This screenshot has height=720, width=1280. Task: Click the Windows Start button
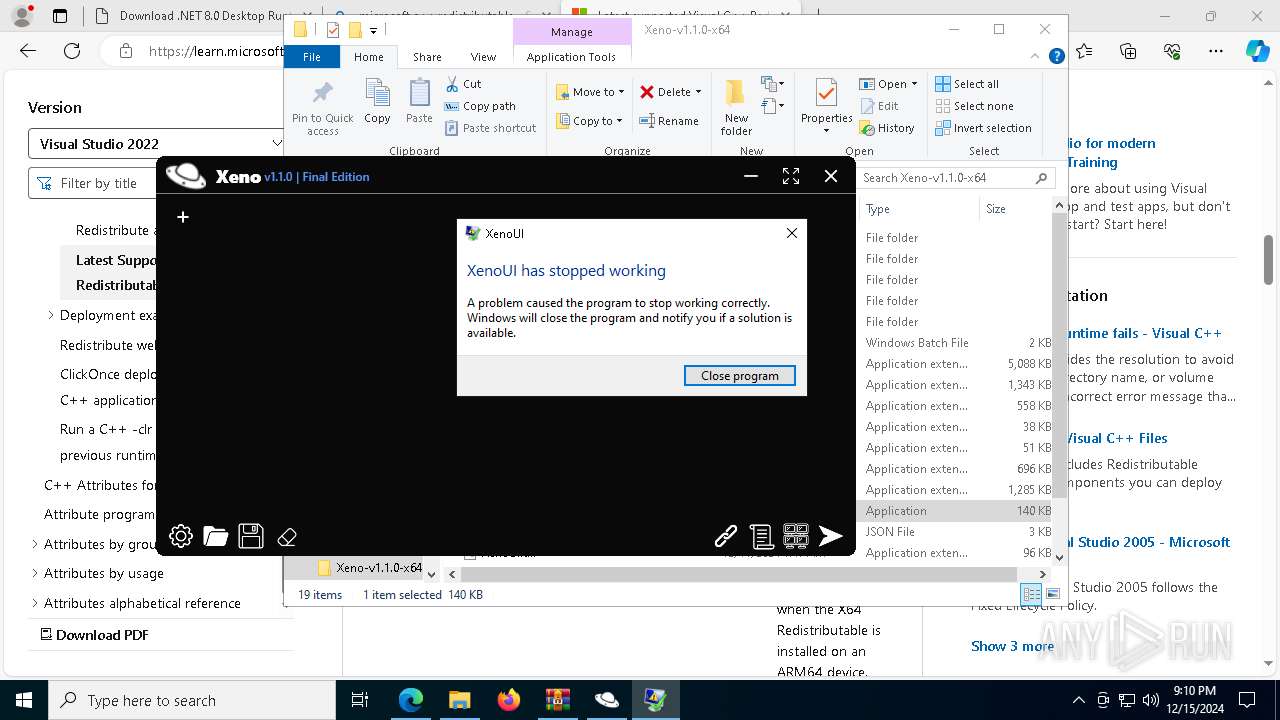[x=23, y=700]
